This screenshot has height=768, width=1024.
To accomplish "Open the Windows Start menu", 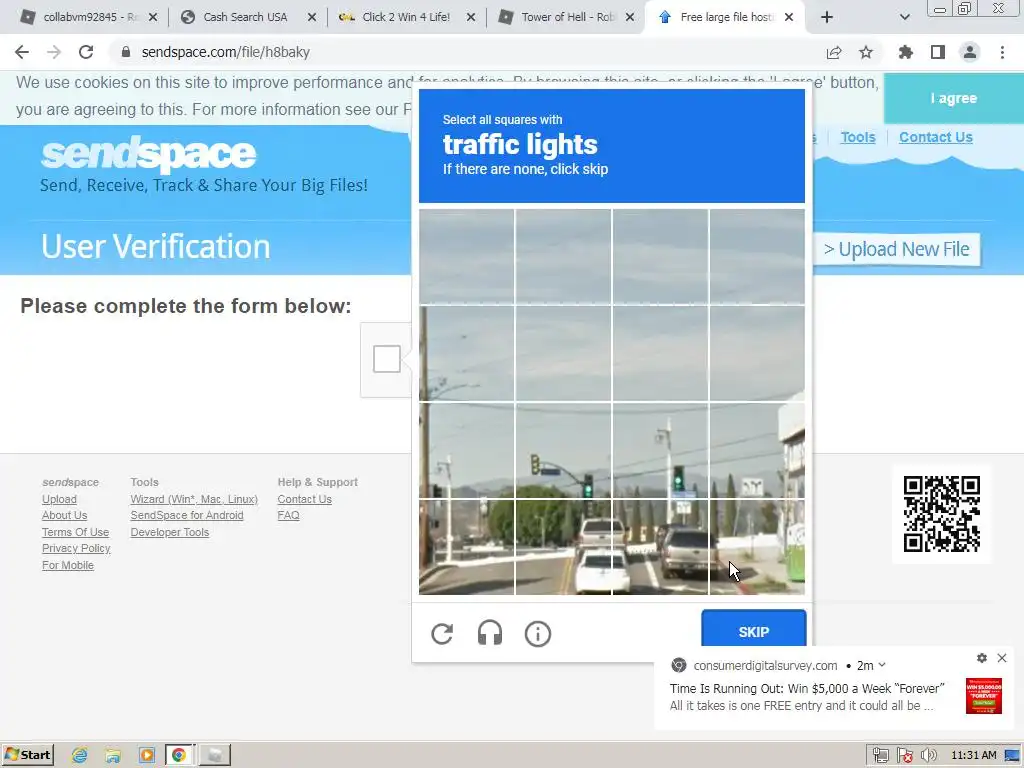I will click(x=28, y=756).
